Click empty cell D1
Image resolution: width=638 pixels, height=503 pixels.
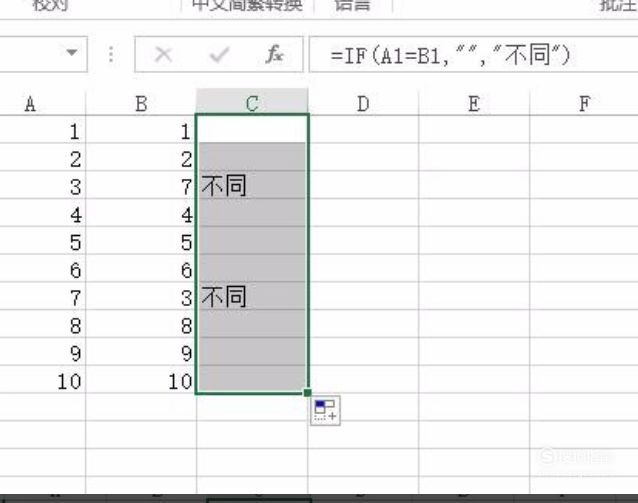363,130
